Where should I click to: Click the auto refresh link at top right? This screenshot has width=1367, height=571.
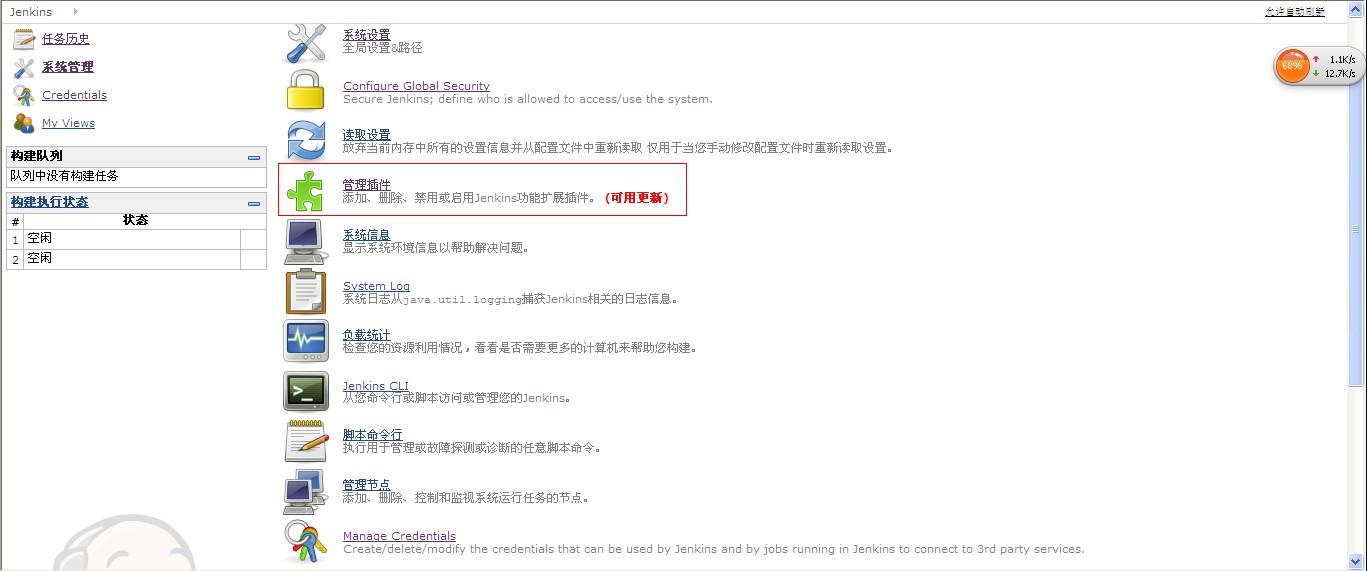(1294, 12)
